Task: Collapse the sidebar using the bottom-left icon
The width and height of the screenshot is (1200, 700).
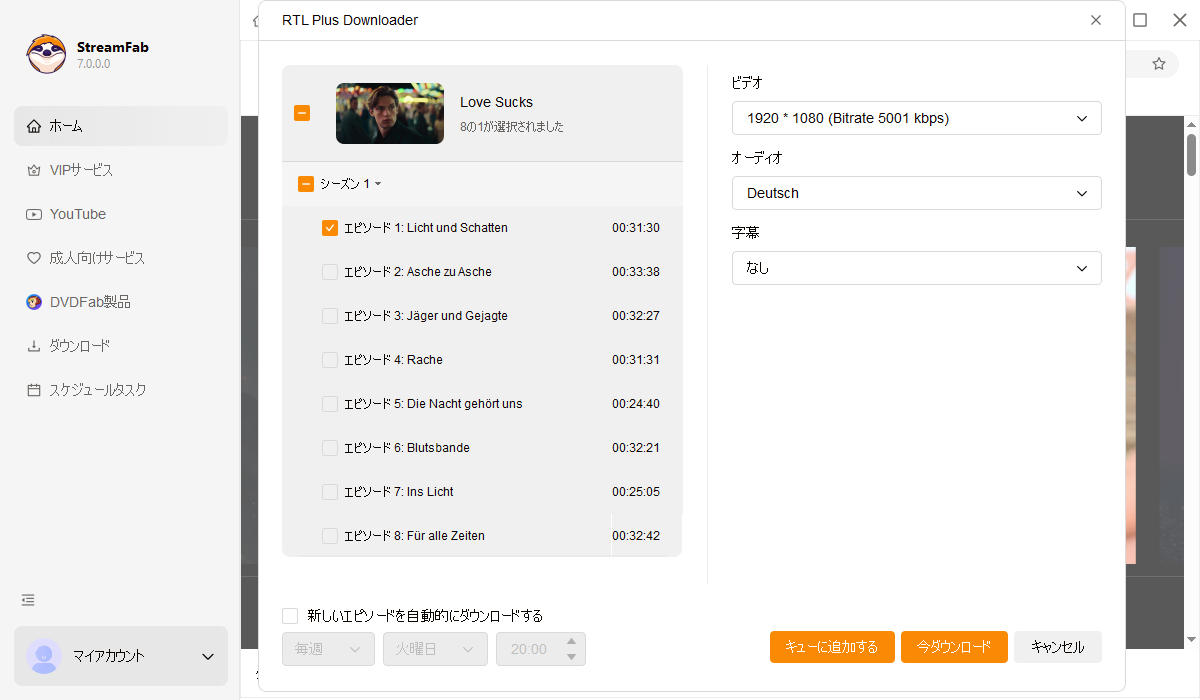Action: click(x=27, y=599)
